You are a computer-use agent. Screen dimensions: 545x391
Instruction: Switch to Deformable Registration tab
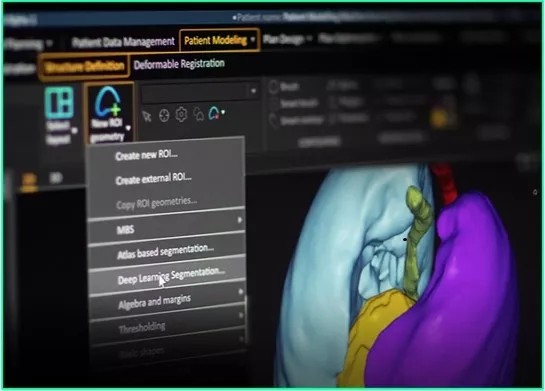[x=179, y=64]
